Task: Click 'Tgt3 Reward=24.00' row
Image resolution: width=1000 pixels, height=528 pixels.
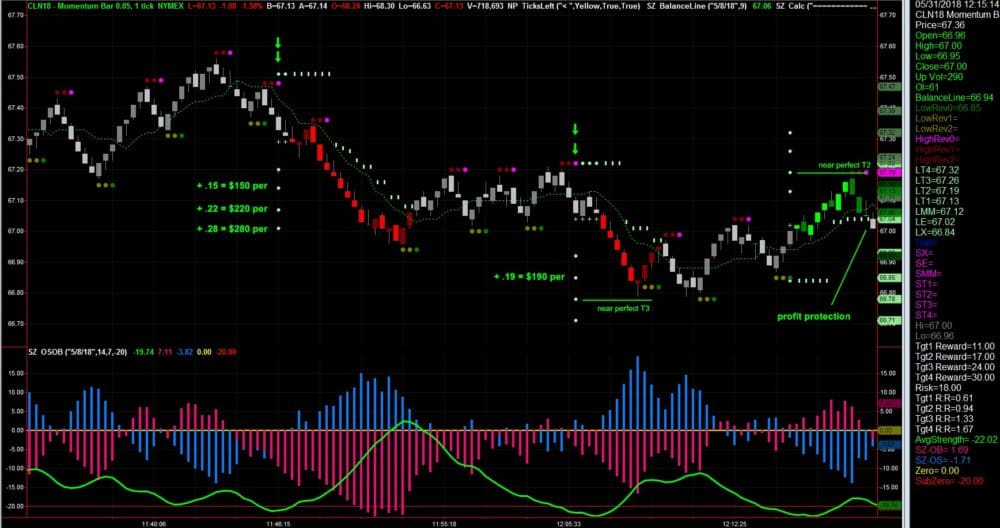Action: pos(955,366)
